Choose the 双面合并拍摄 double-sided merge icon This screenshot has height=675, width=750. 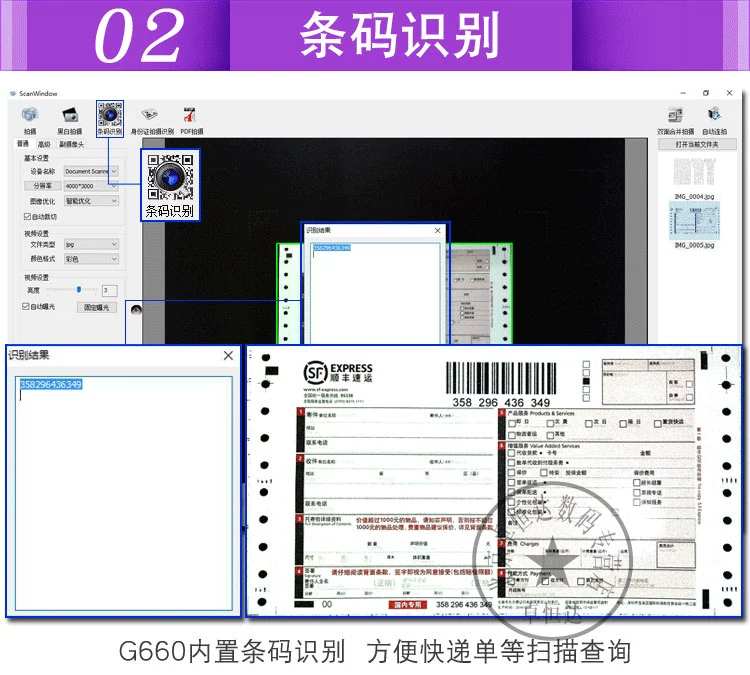coord(675,115)
